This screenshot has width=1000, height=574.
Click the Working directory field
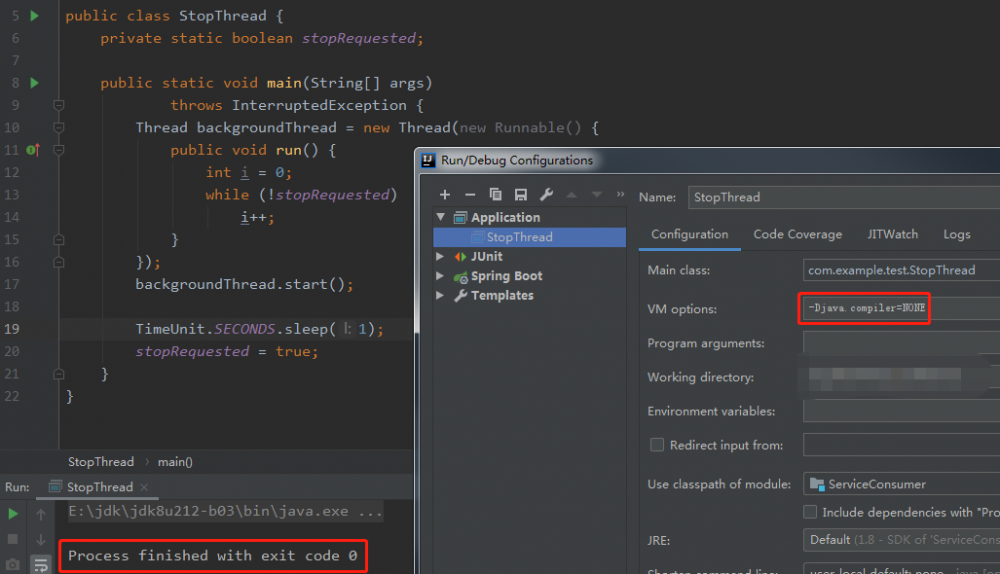click(x=901, y=377)
